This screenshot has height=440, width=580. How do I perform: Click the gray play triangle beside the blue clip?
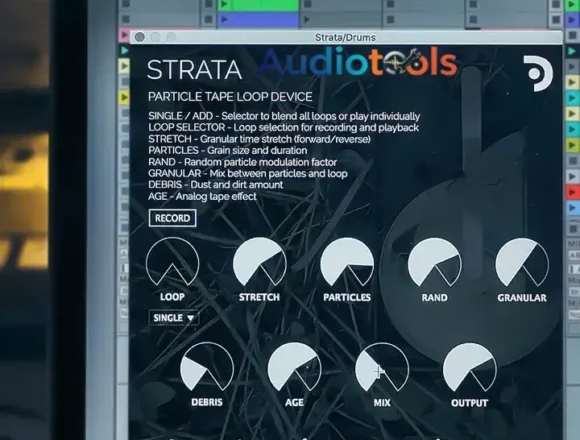point(306,19)
